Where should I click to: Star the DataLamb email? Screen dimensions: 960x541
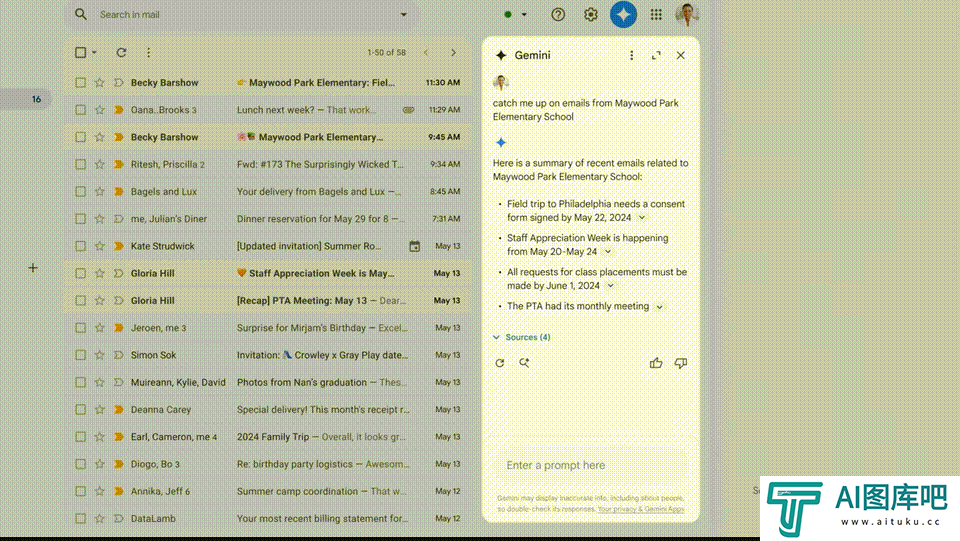click(99, 518)
